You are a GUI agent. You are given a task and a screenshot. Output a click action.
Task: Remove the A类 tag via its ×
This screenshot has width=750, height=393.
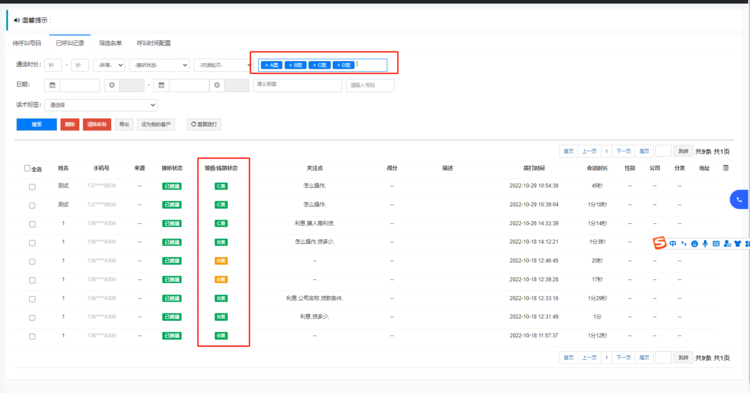coord(266,65)
